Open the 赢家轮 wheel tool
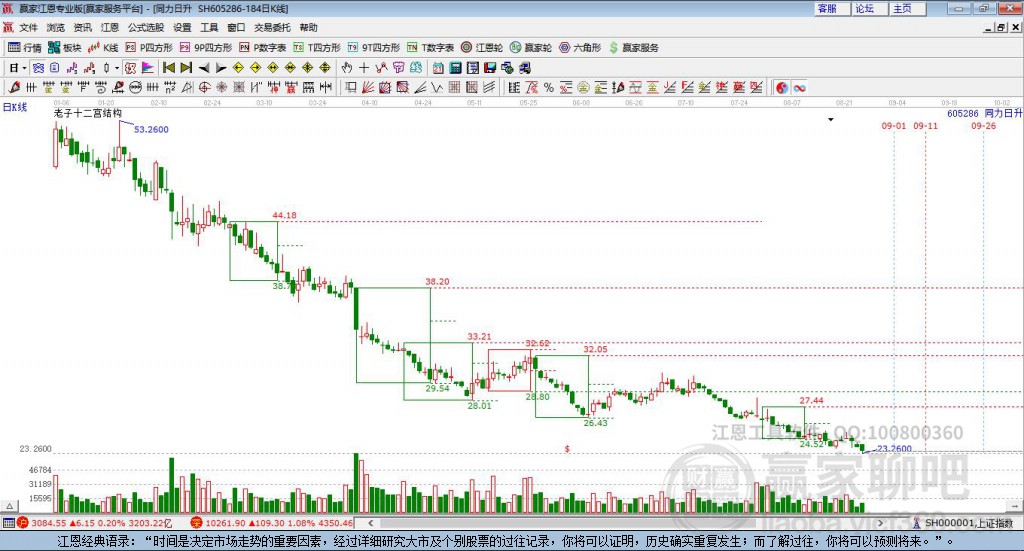Image resolution: width=1024 pixels, height=551 pixels. pyautogui.click(x=531, y=48)
